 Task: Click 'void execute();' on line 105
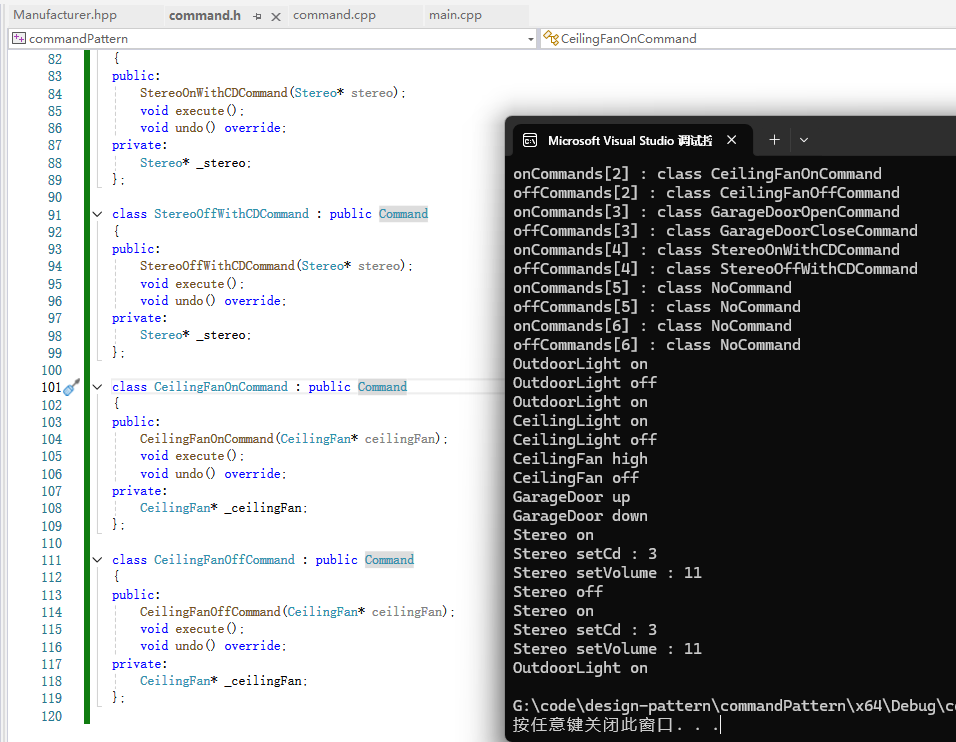click(x=192, y=456)
